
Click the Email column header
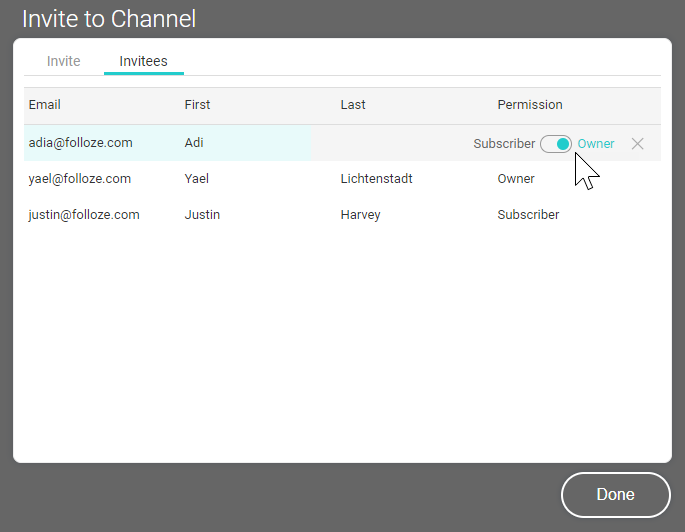[45, 105]
